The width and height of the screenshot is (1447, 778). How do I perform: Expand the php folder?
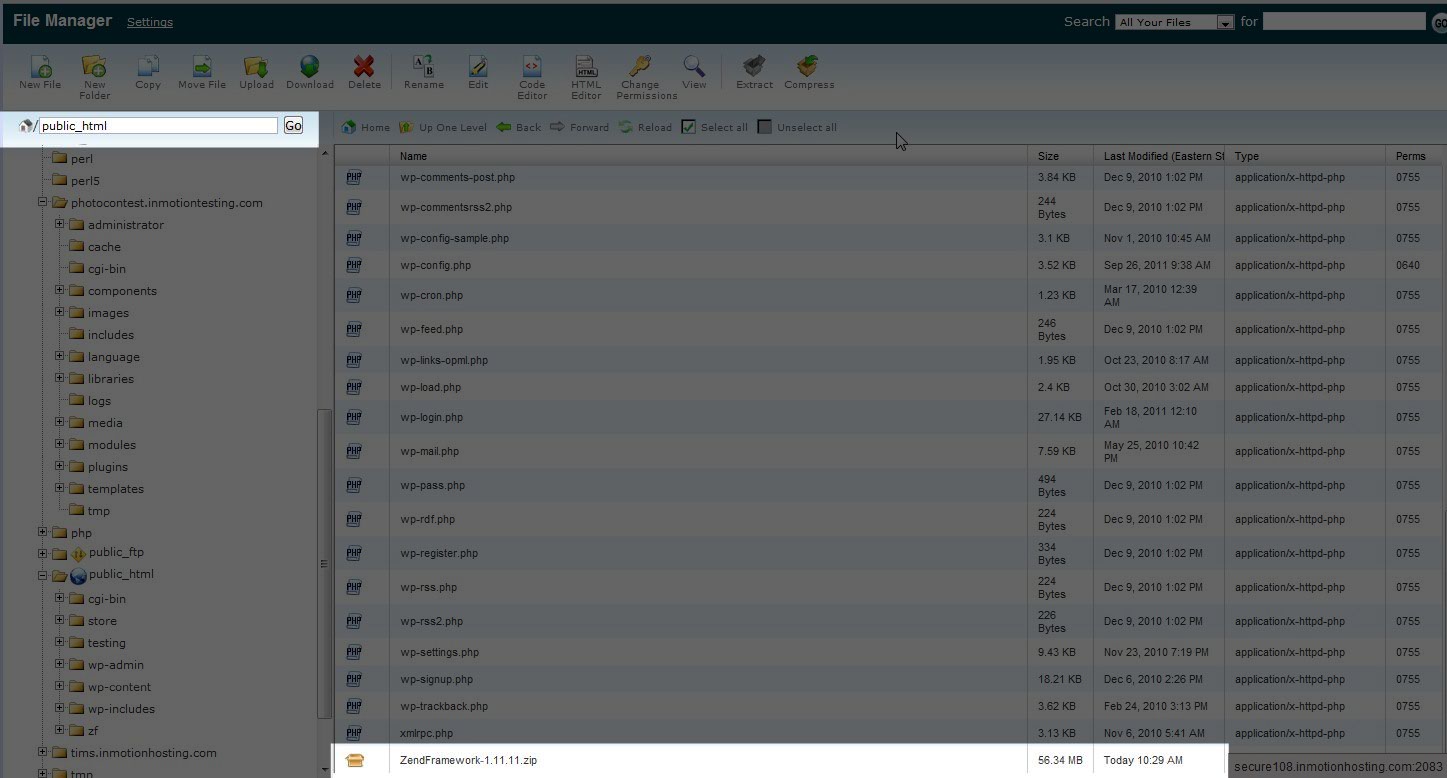pos(43,532)
